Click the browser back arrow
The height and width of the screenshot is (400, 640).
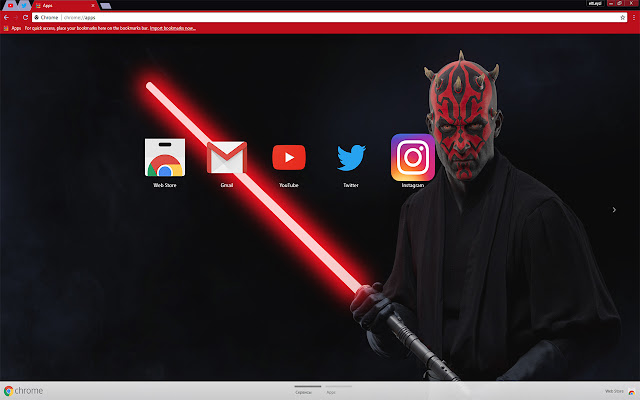pyautogui.click(x=6, y=18)
